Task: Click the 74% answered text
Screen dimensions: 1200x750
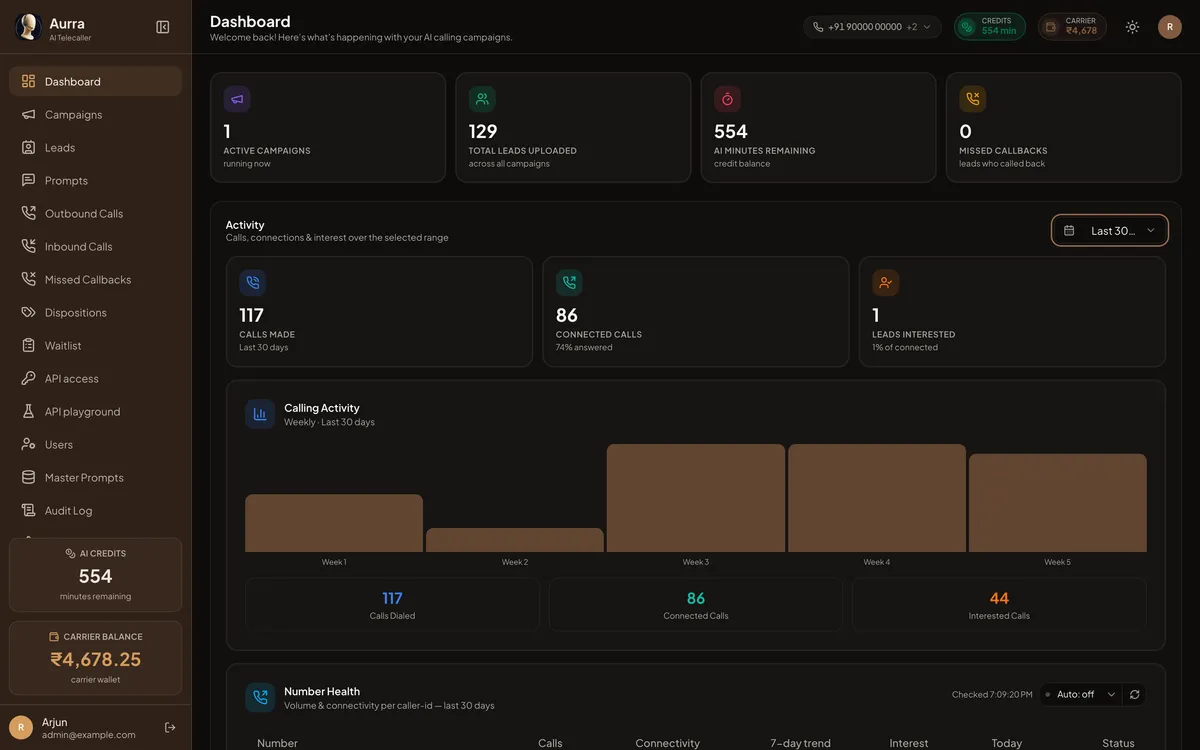Action: (584, 347)
